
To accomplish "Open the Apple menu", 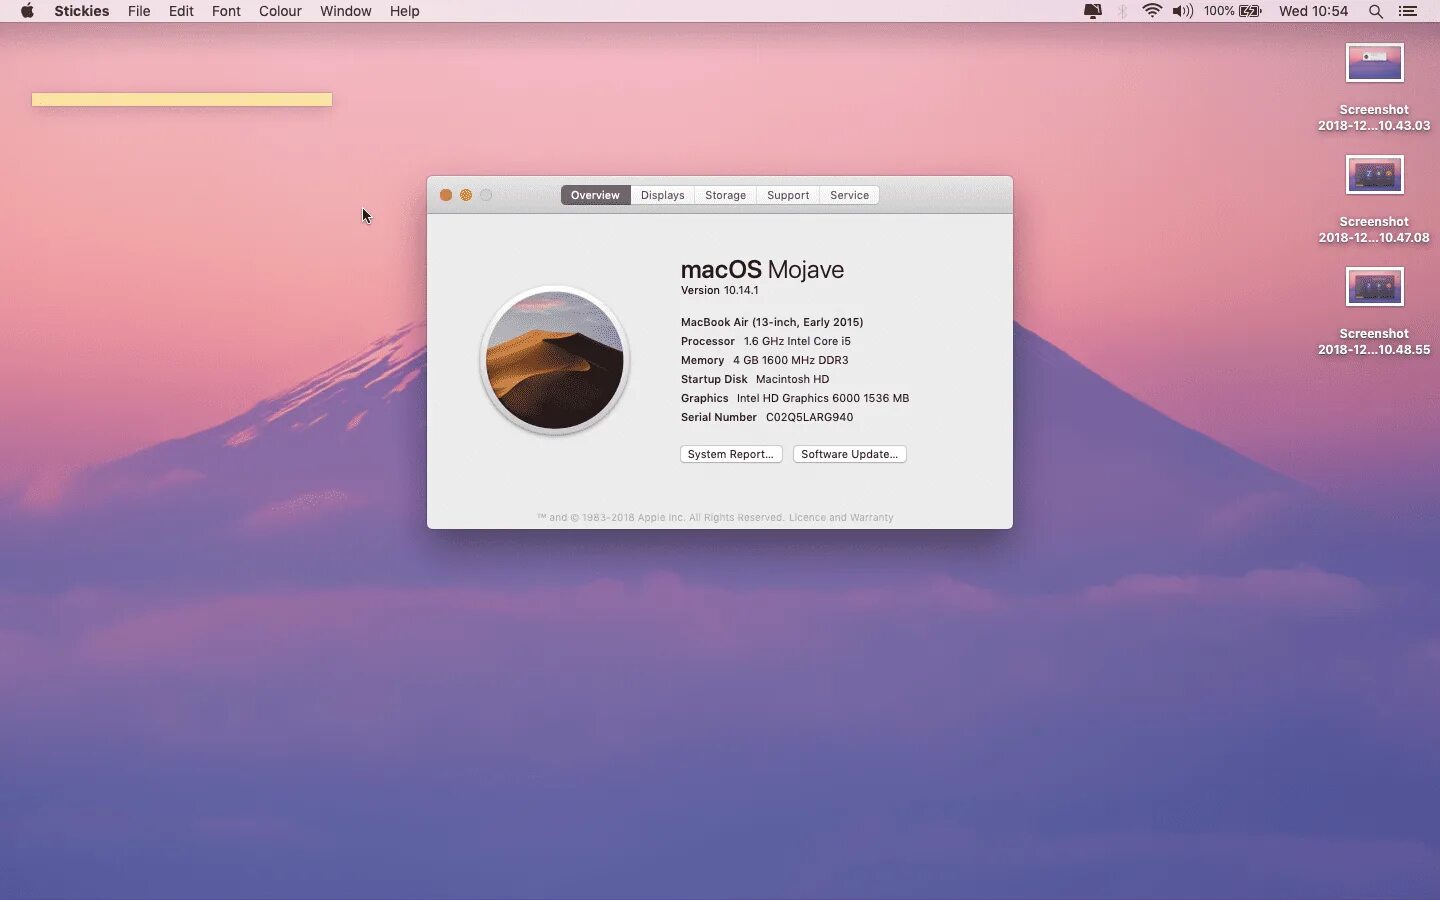I will [x=27, y=11].
